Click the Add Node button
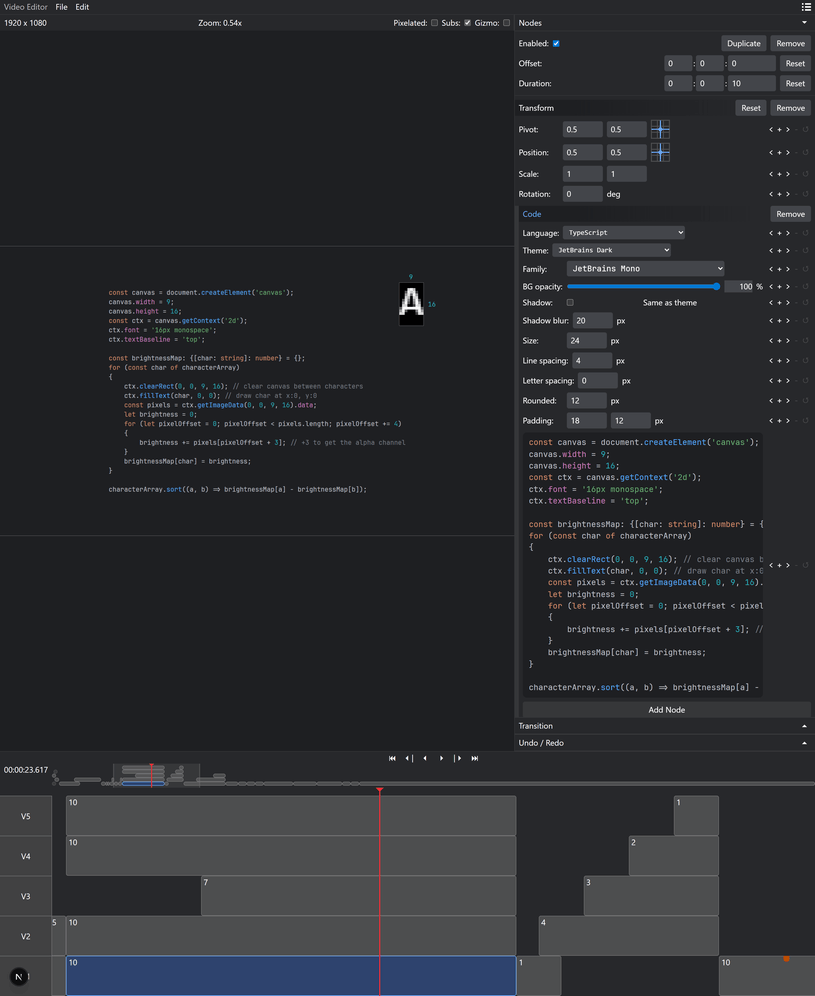Image resolution: width=815 pixels, height=996 pixels. (666, 710)
